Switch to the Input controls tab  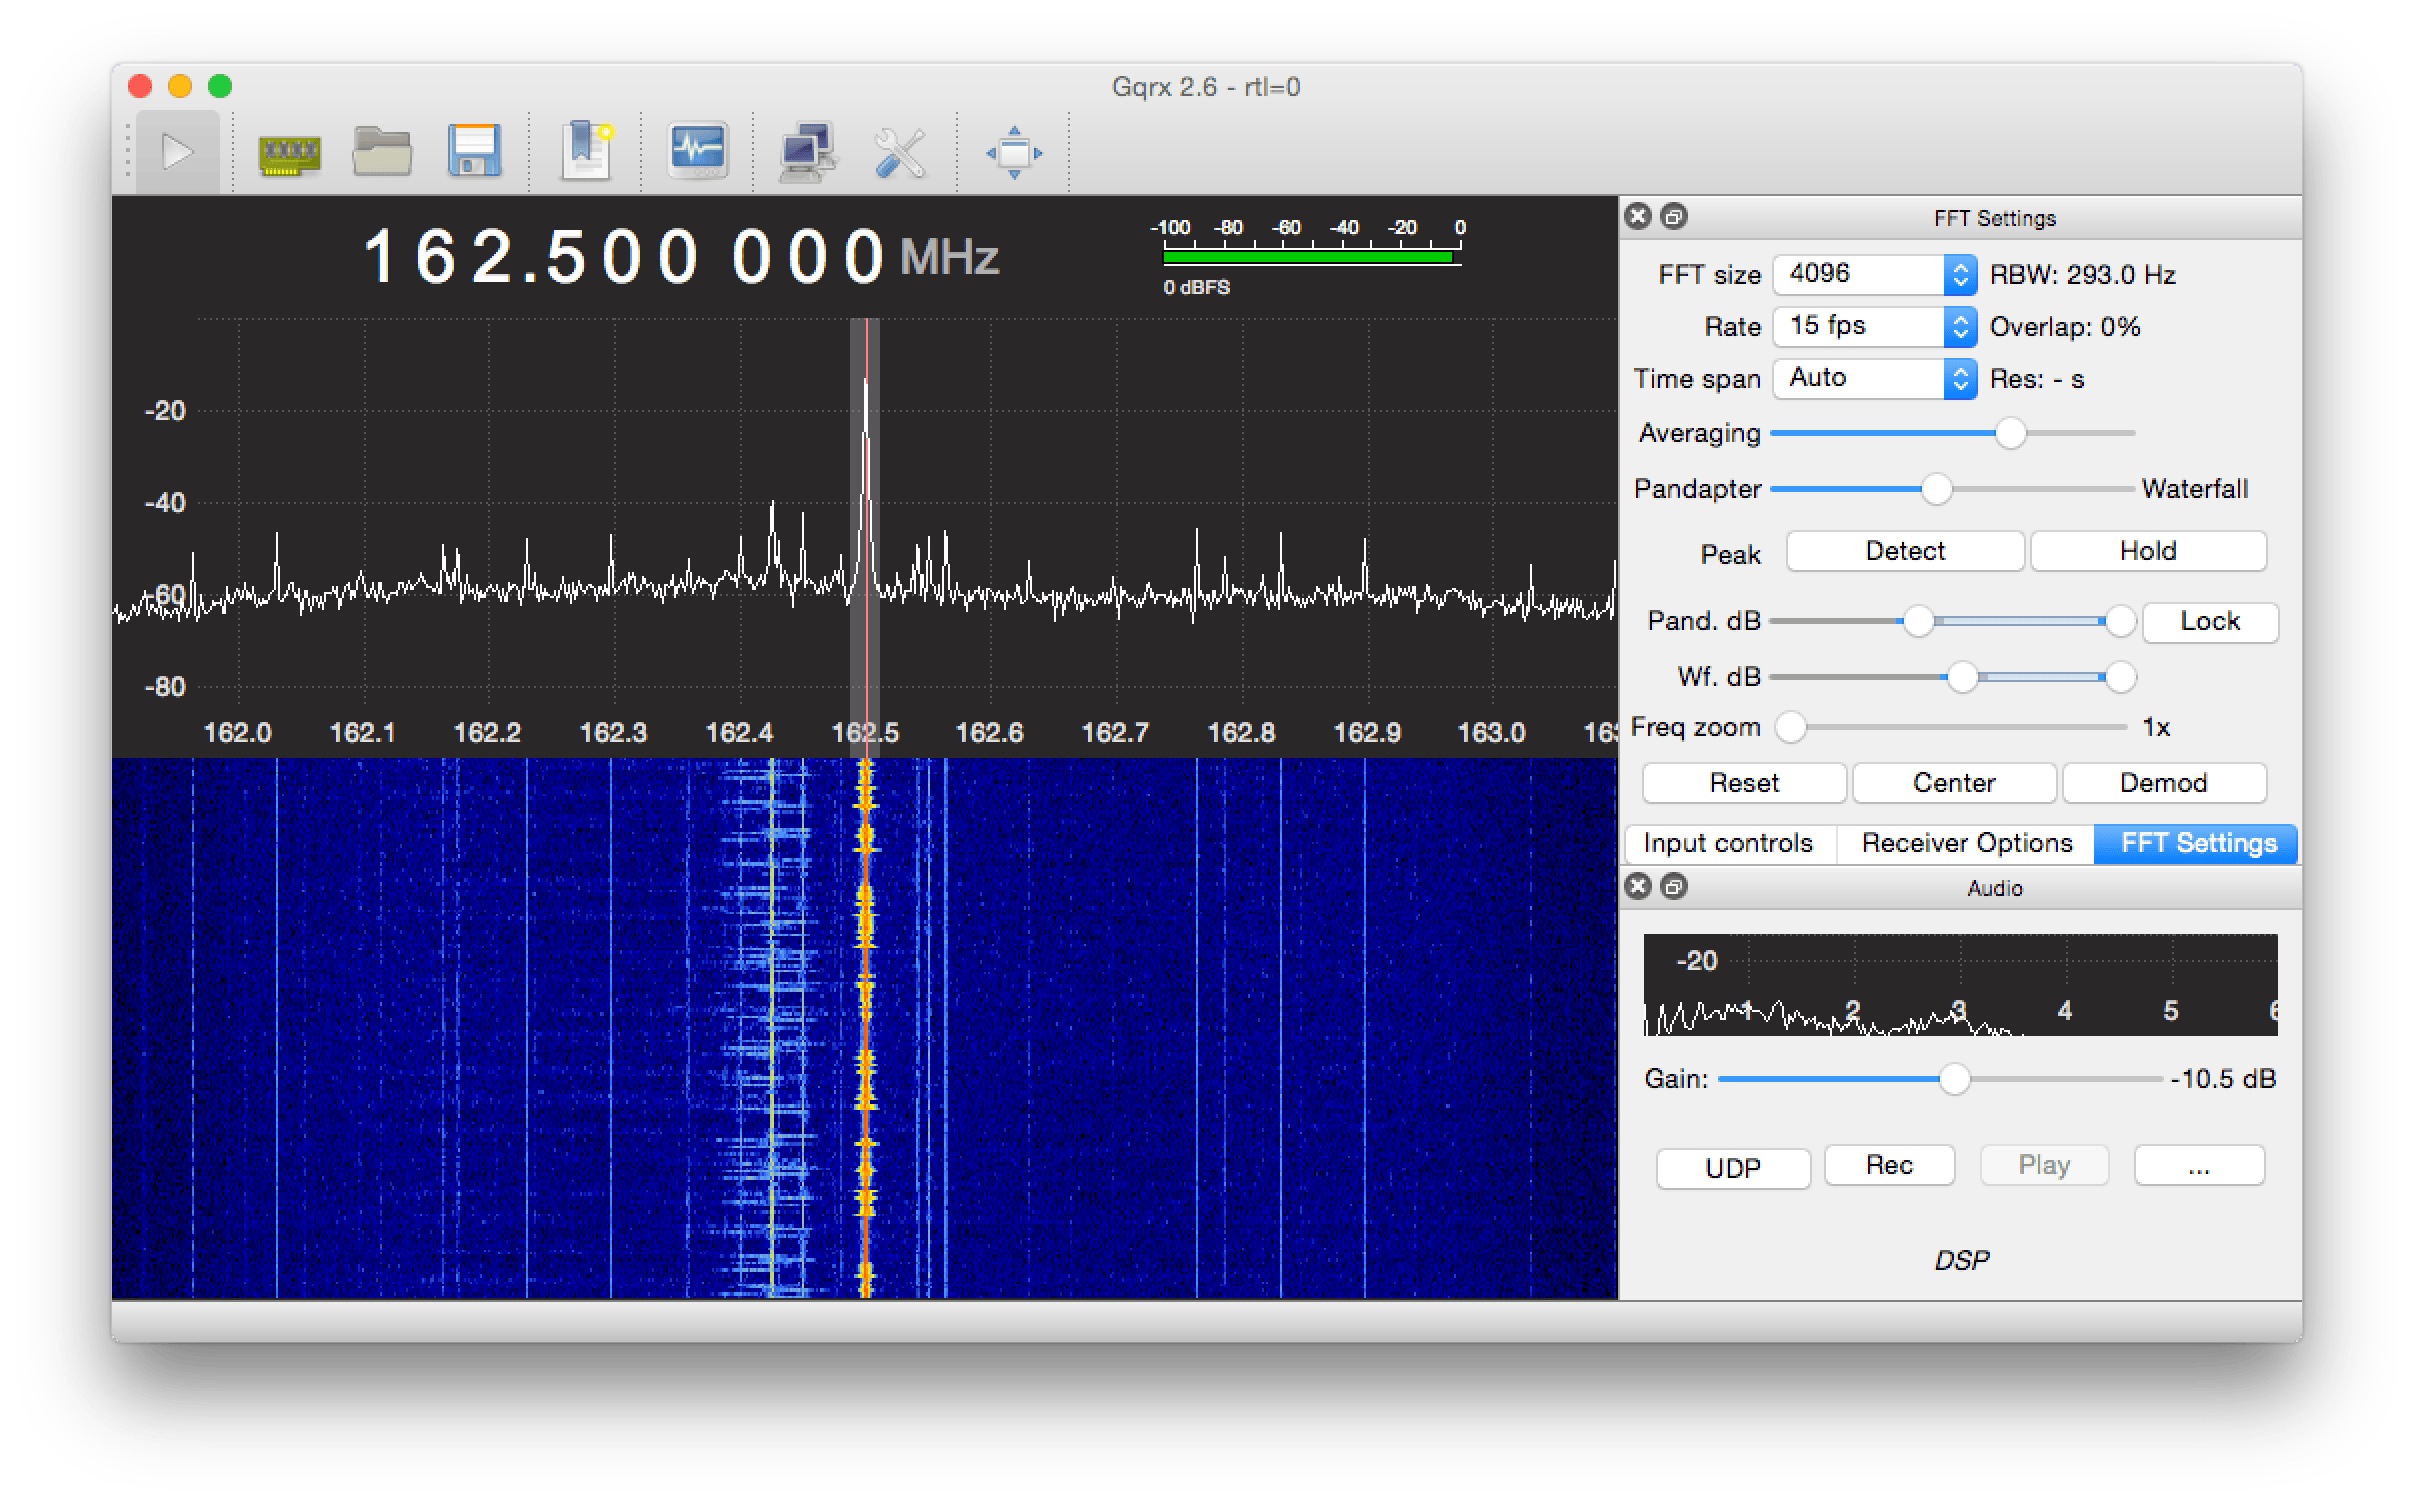pos(1727,843)
